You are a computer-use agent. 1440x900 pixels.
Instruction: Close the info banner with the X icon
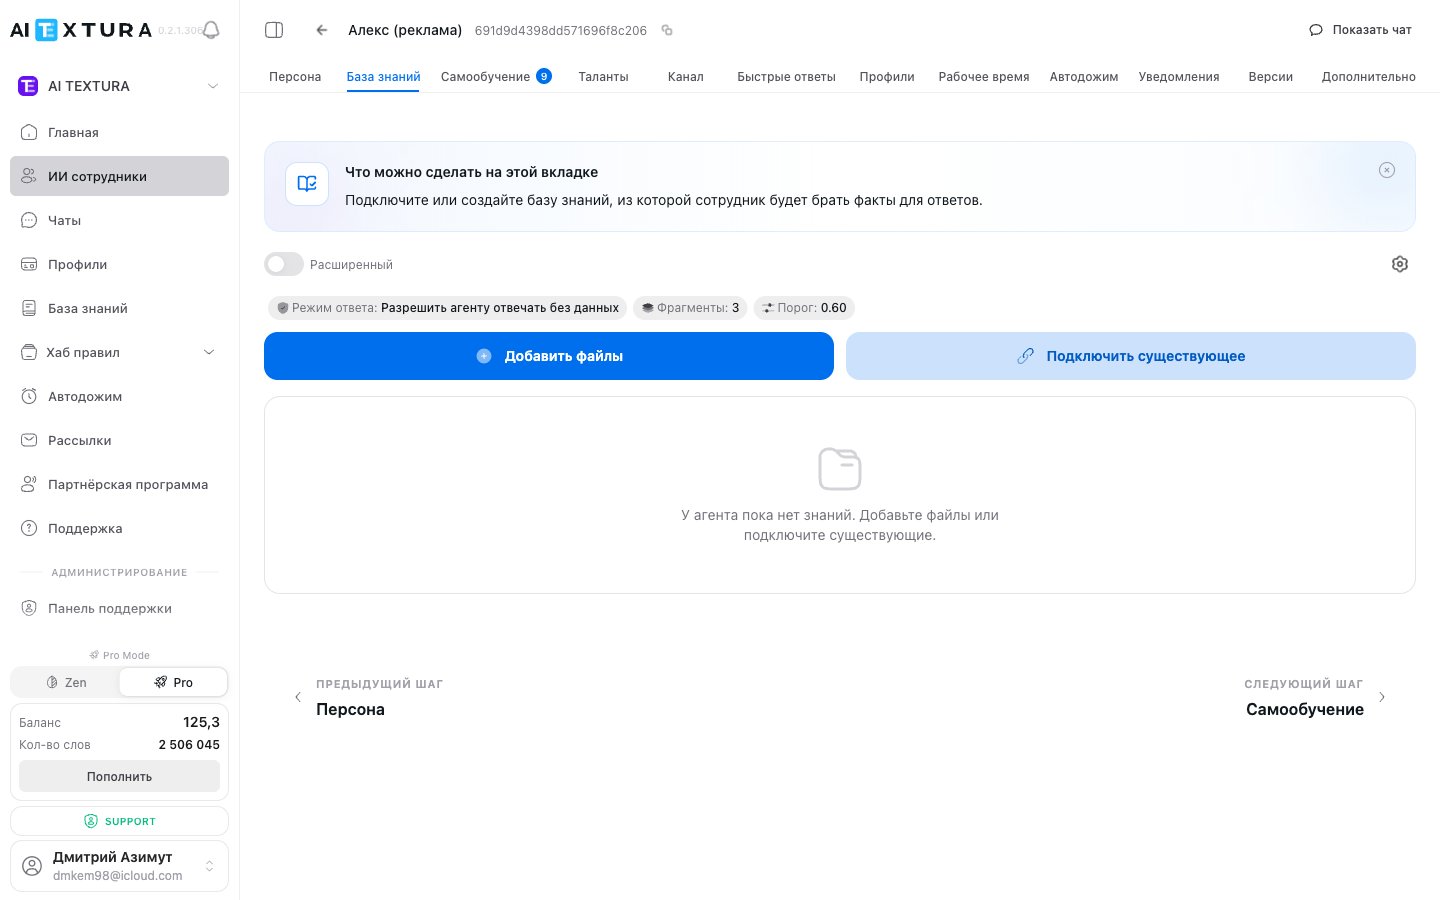coord(1387,170)
